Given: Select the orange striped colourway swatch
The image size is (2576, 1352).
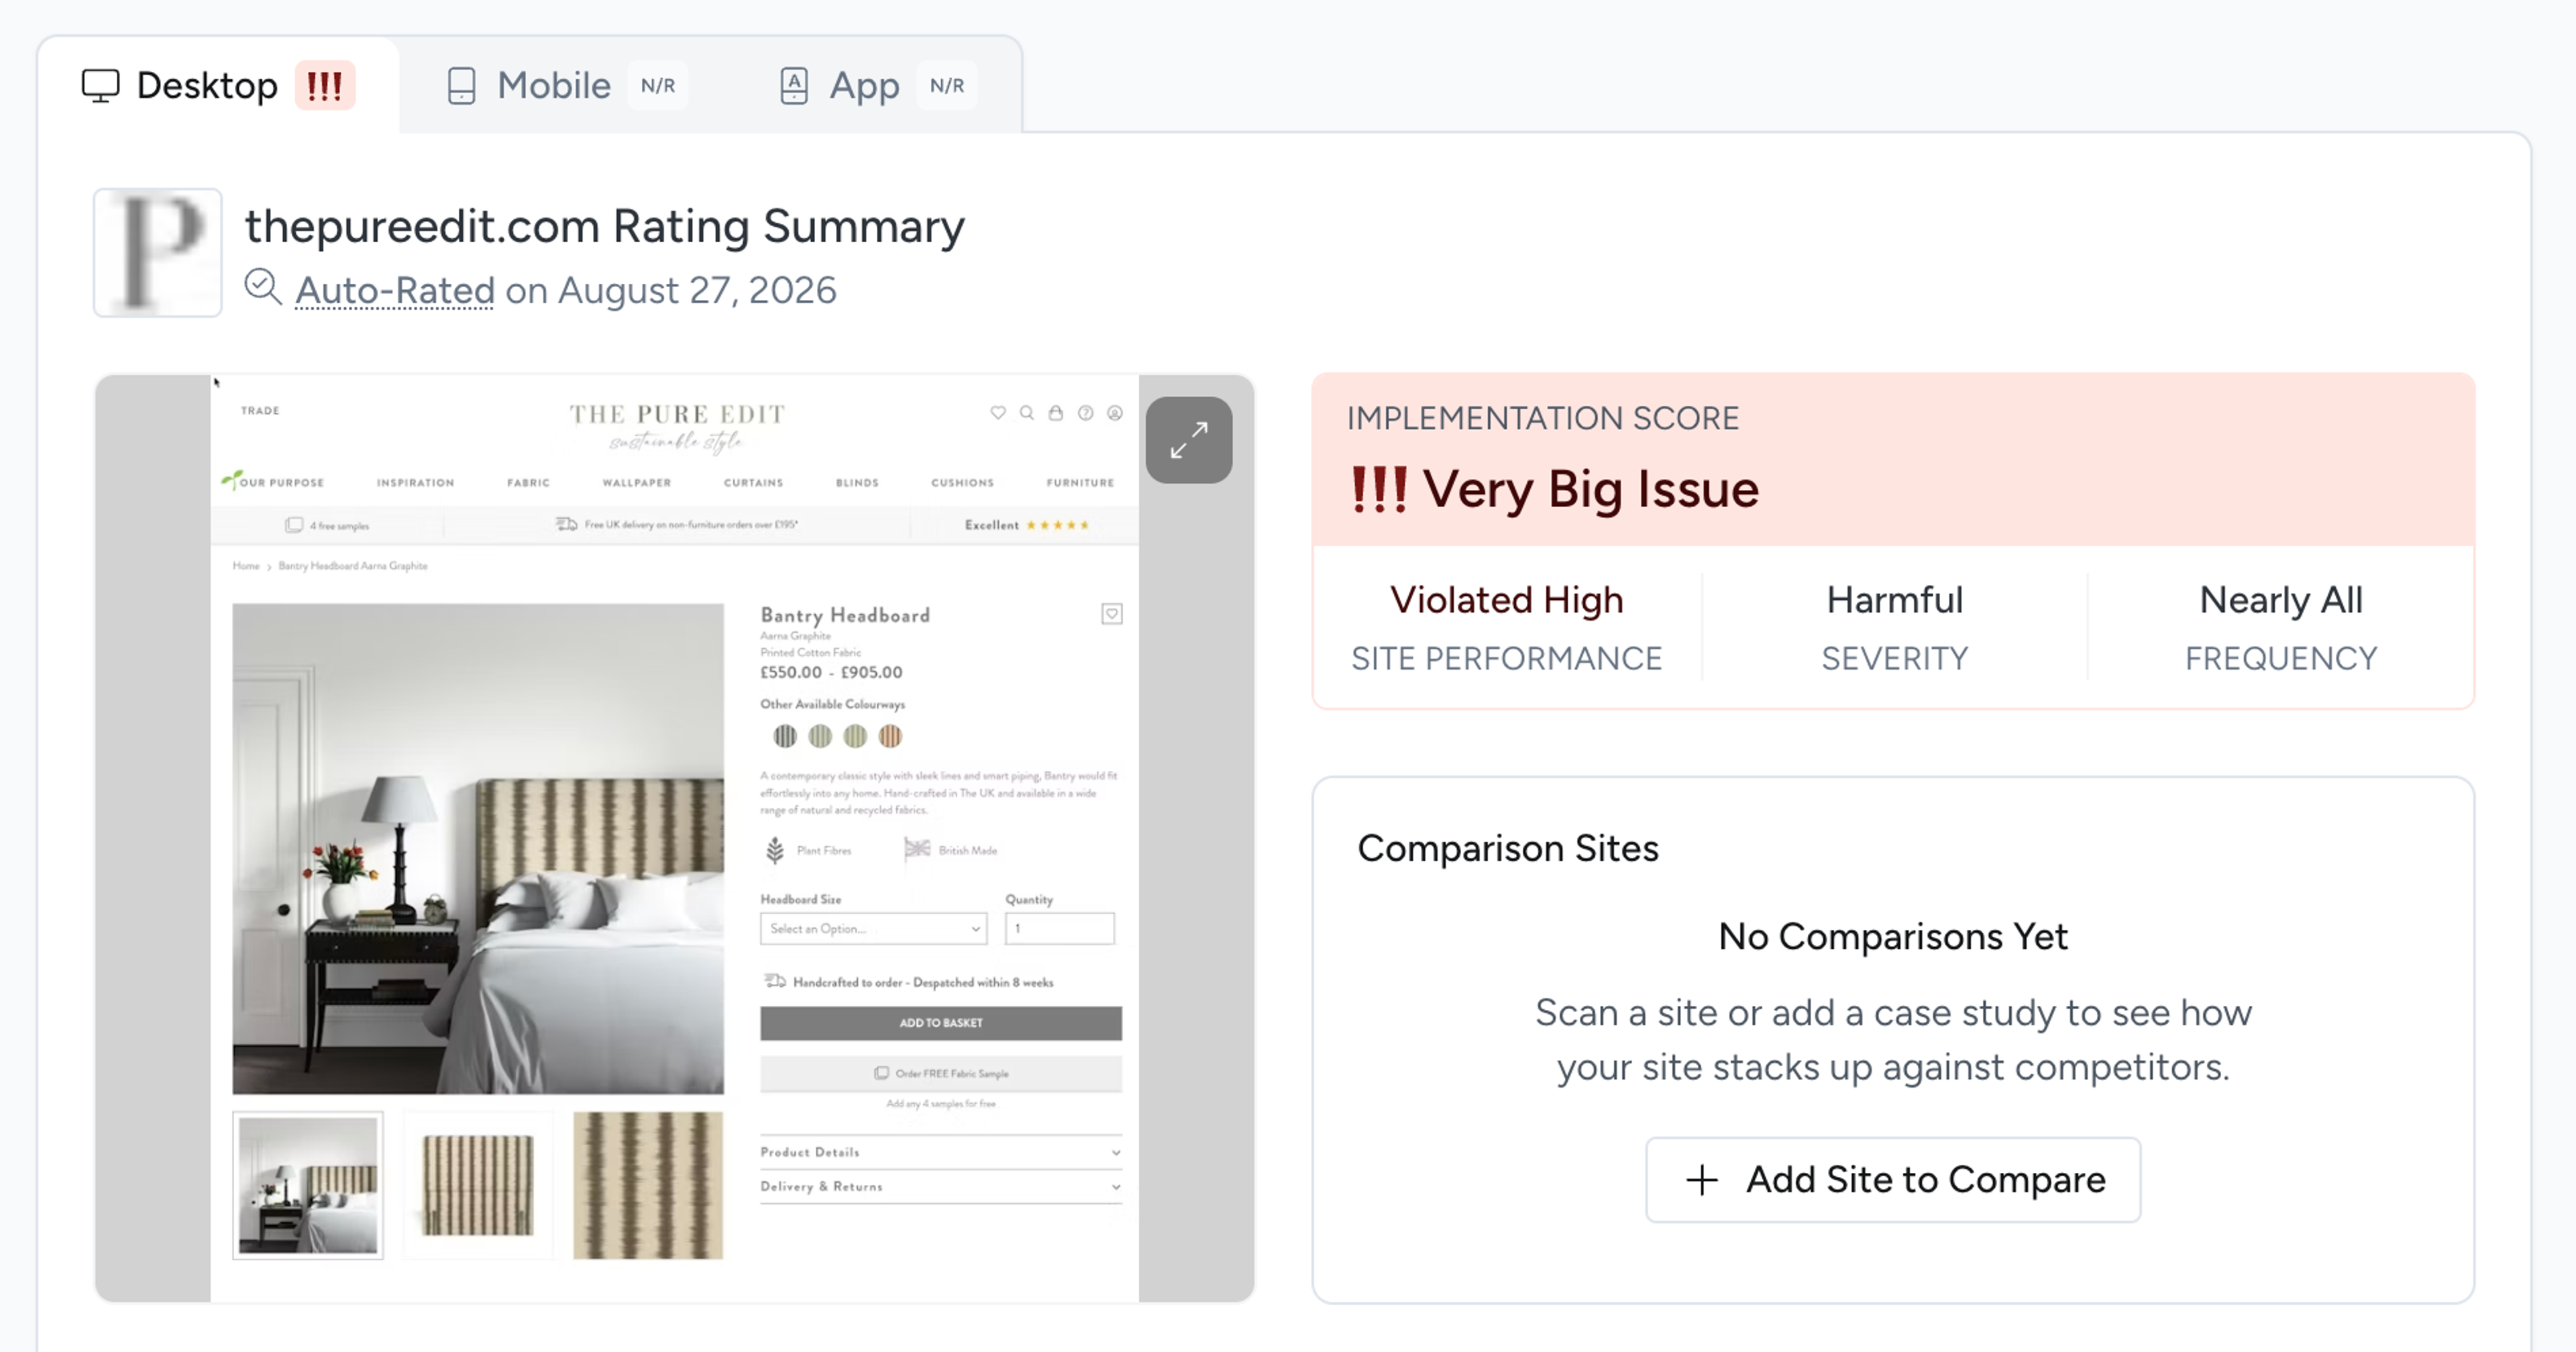Looking at the screenshot, I should pyautogui.click(x=890, y=737).
